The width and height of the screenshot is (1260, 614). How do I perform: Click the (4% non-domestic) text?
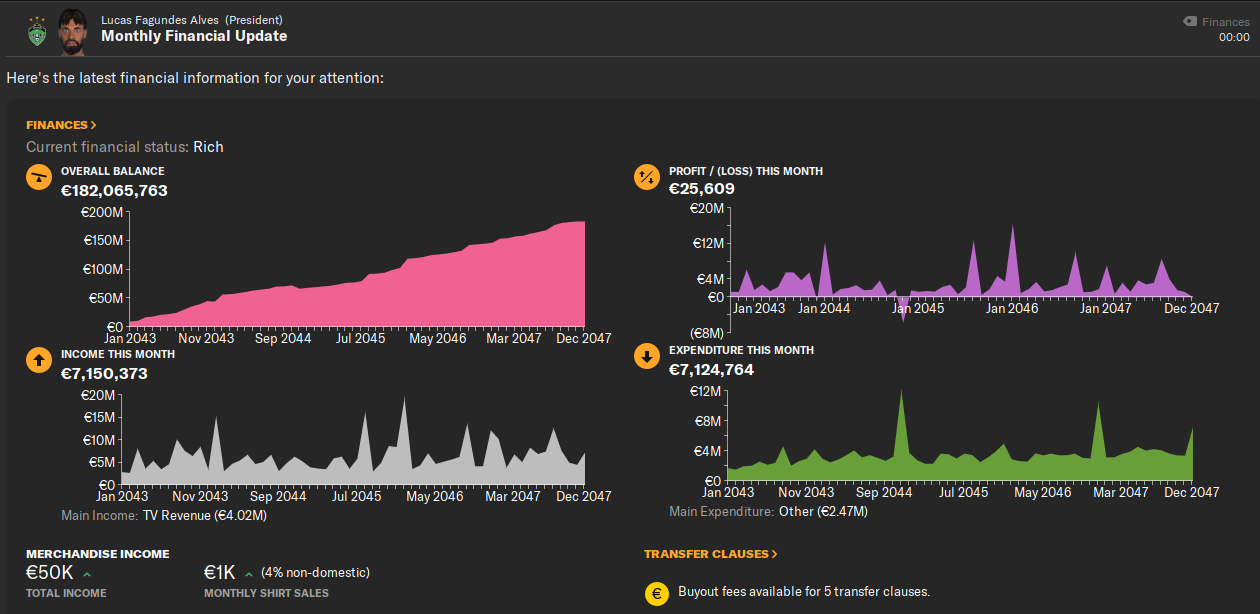(x=315, y=573)
